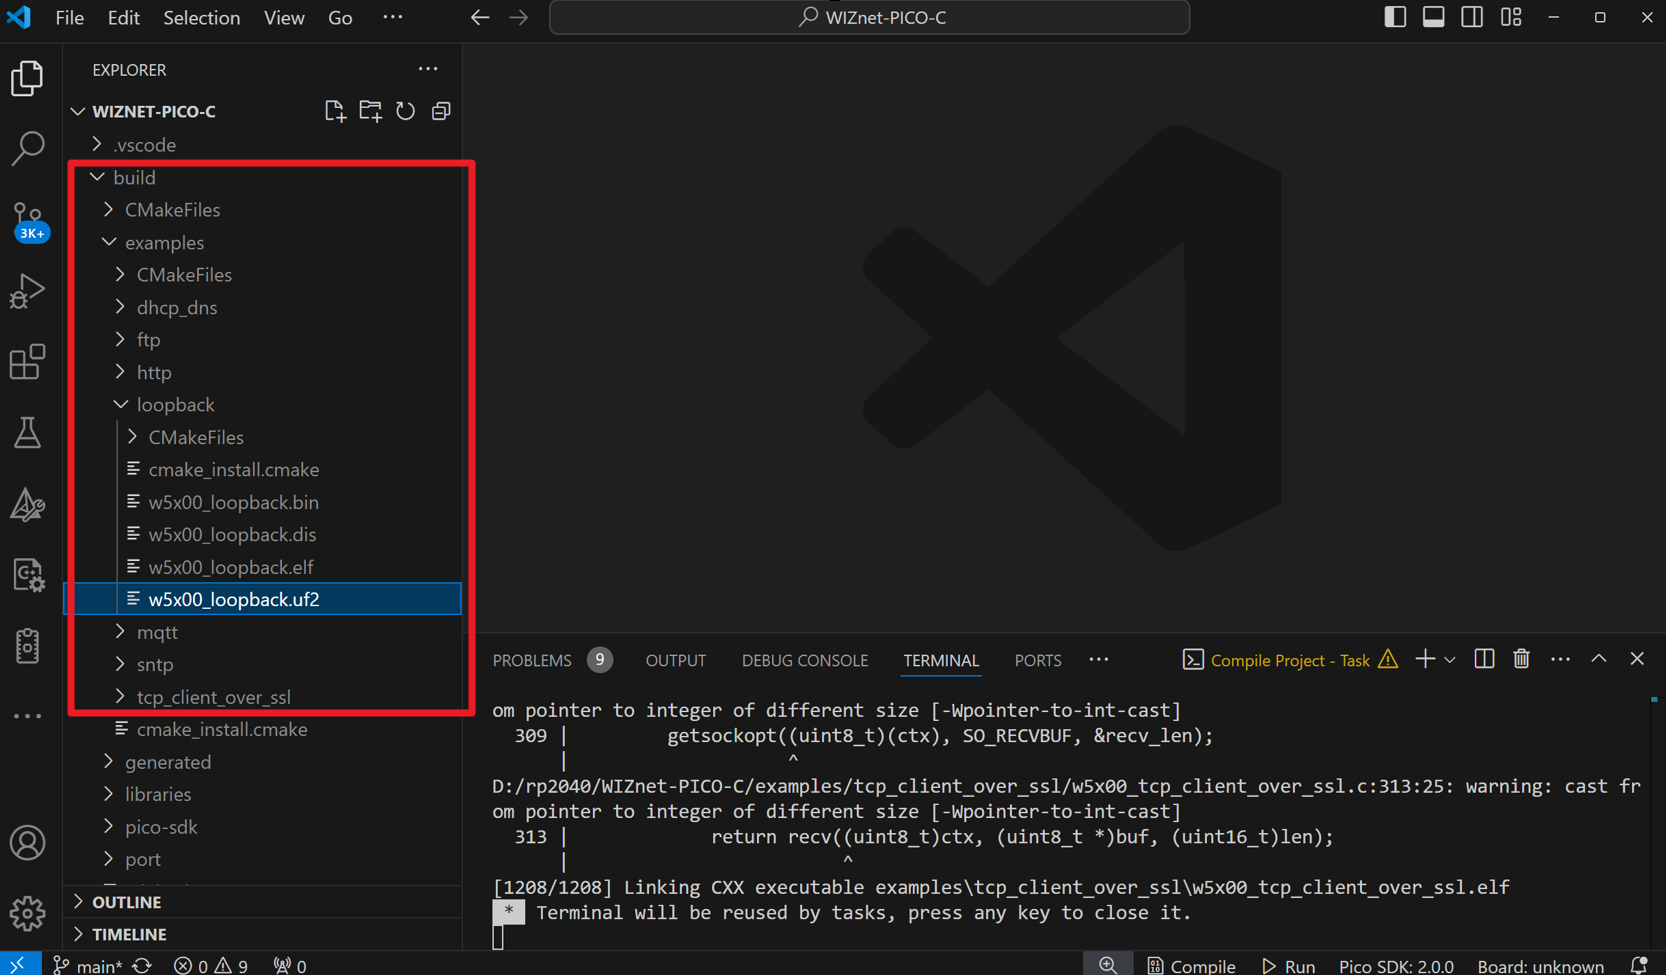Viewport: 1666px width, 975px height.
Task: Expand the dhcp_dns folder
Action: click(177, 307)
